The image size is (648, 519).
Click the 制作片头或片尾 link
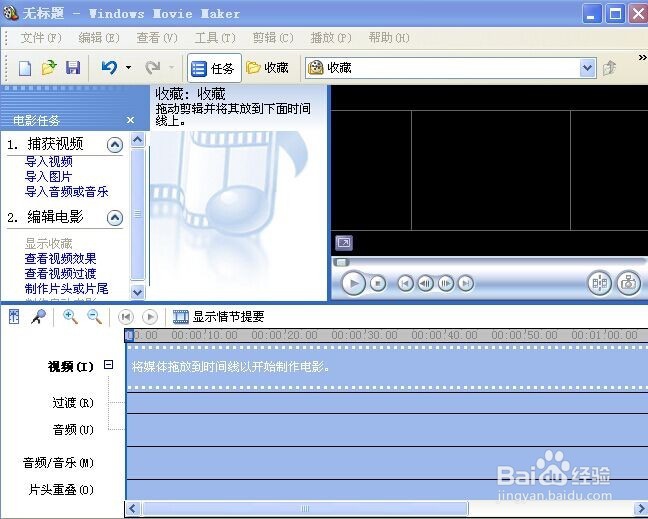pyautogui.click(x=67, y=288)
